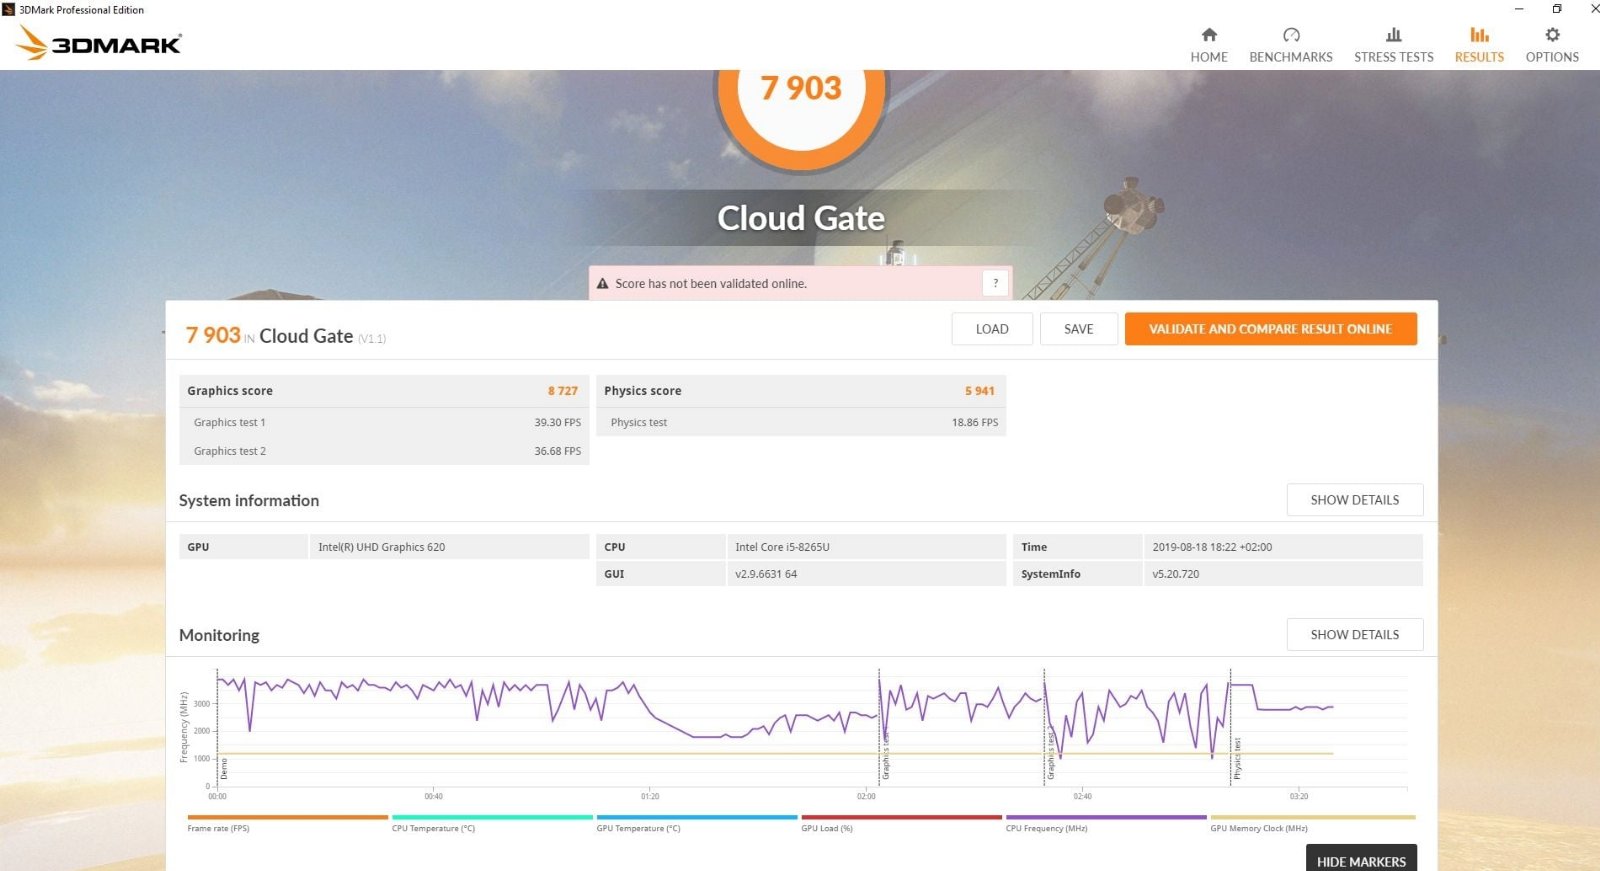The image size is (1600, 871).
Task: Click the Cloud Gate title banner
Action: (801, 218)
